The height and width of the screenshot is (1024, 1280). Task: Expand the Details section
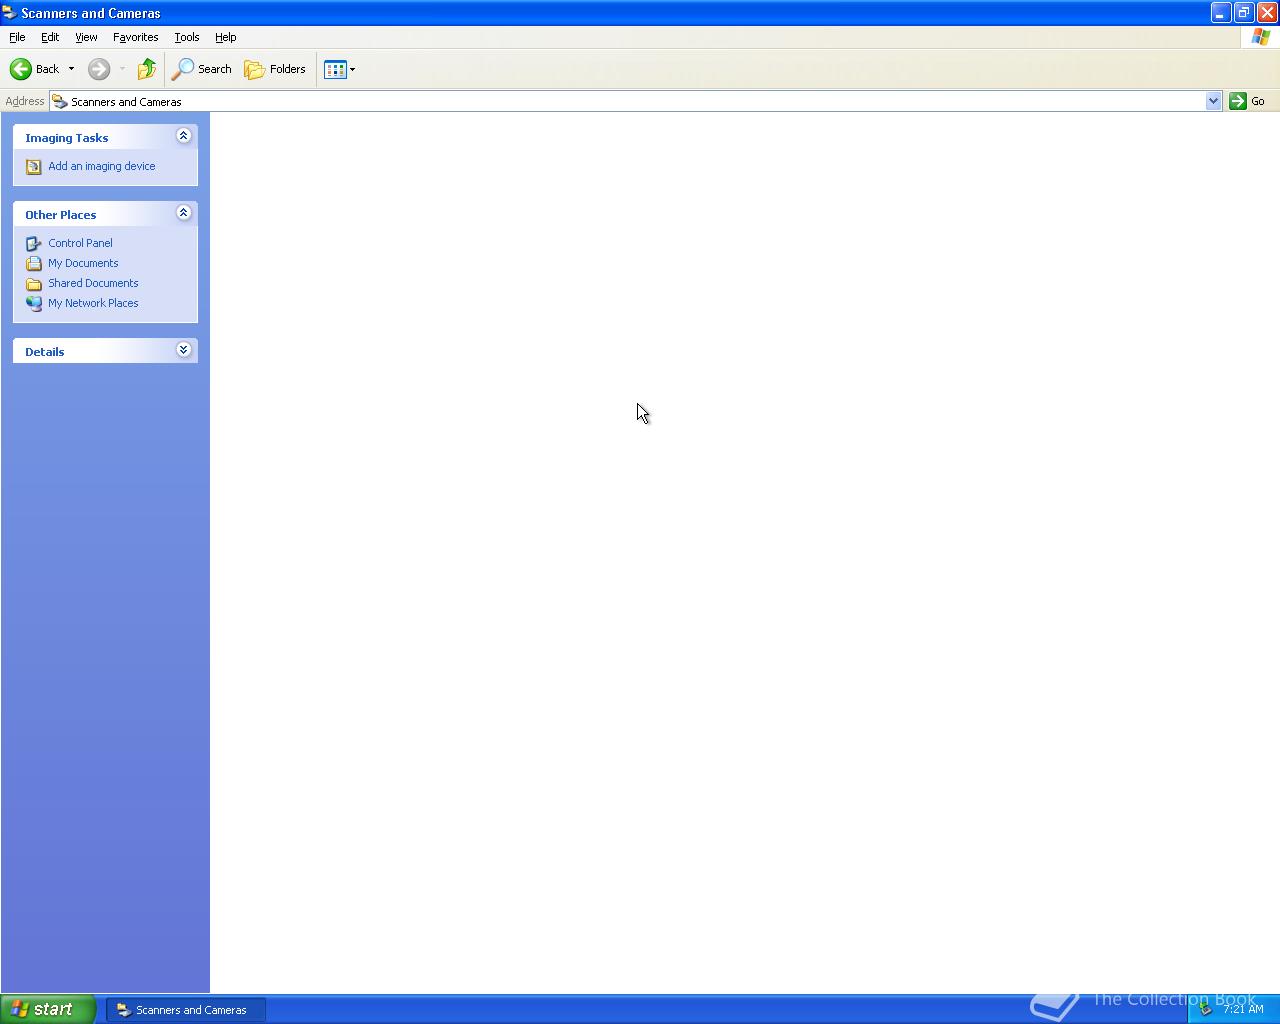point(183,350)
